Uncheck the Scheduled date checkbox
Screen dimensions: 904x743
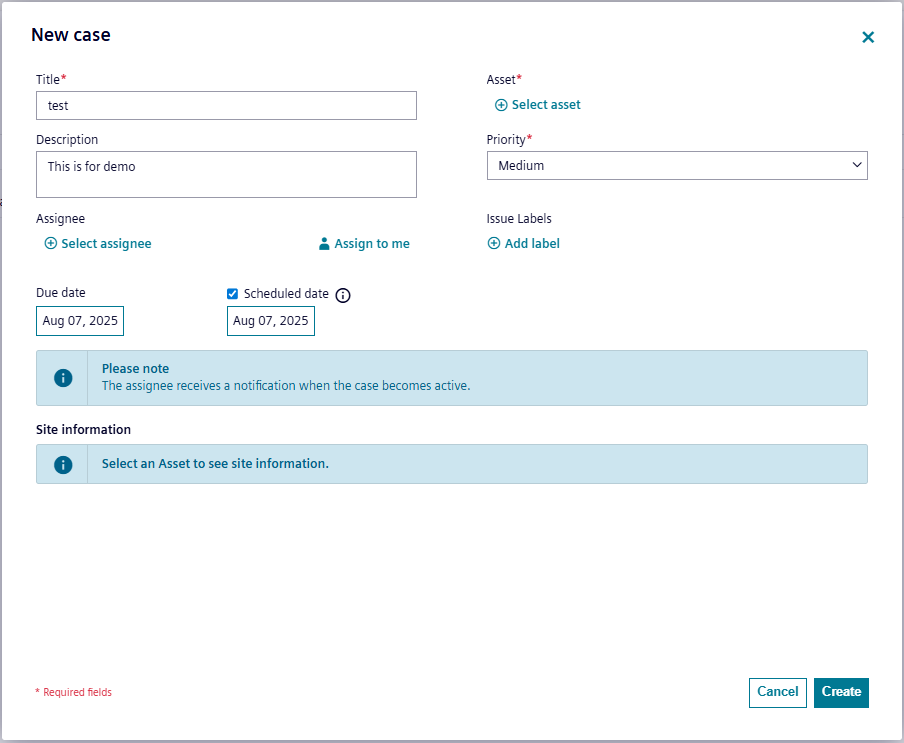(233, 294)
